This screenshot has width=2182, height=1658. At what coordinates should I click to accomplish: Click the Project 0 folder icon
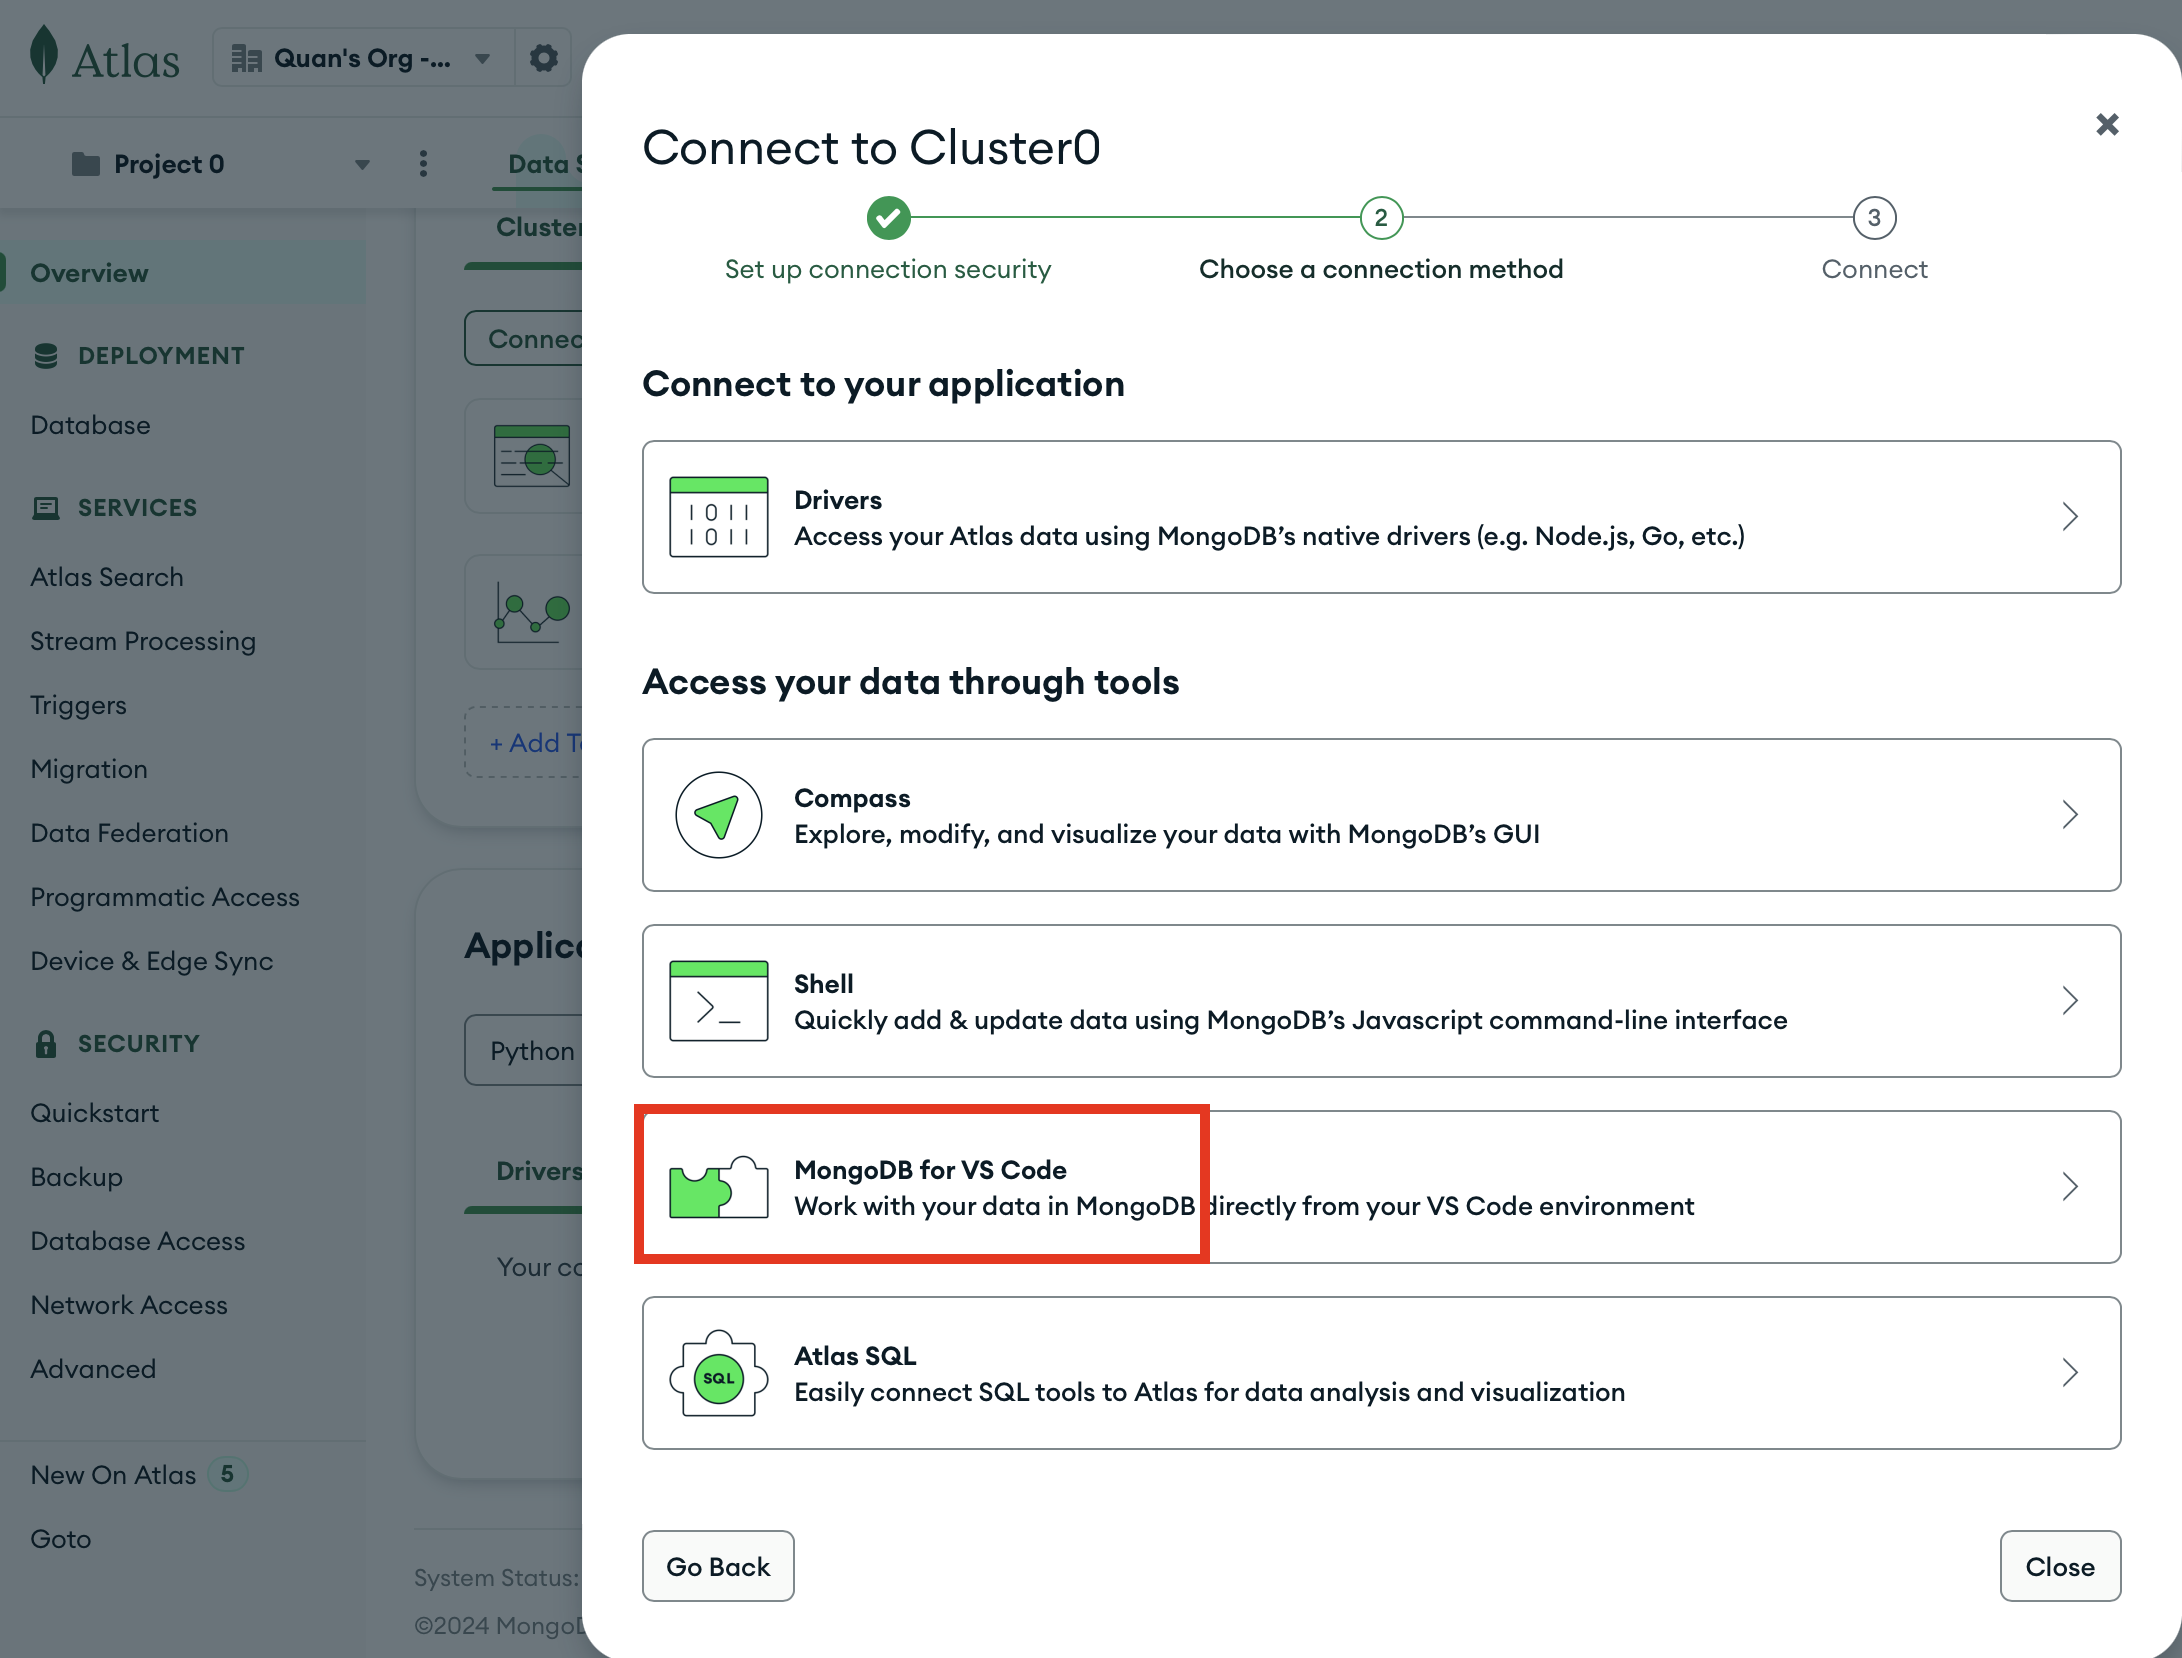point(86,164)
